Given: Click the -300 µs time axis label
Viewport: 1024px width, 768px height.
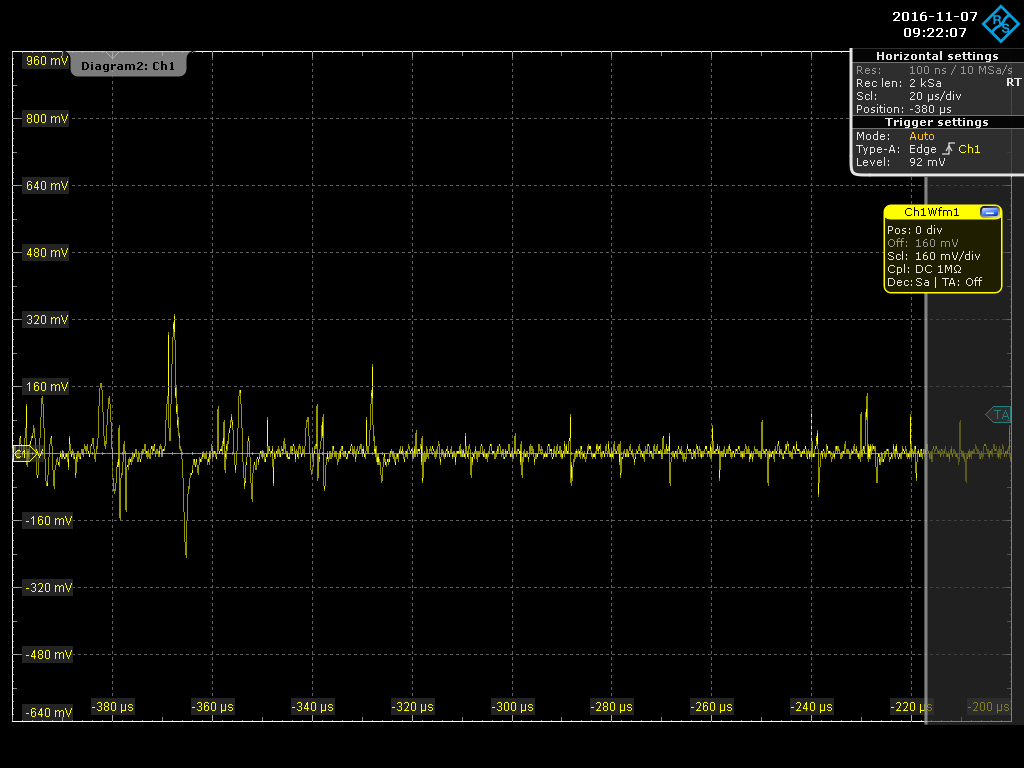Looking at the screenshot, I should point(512,707).
